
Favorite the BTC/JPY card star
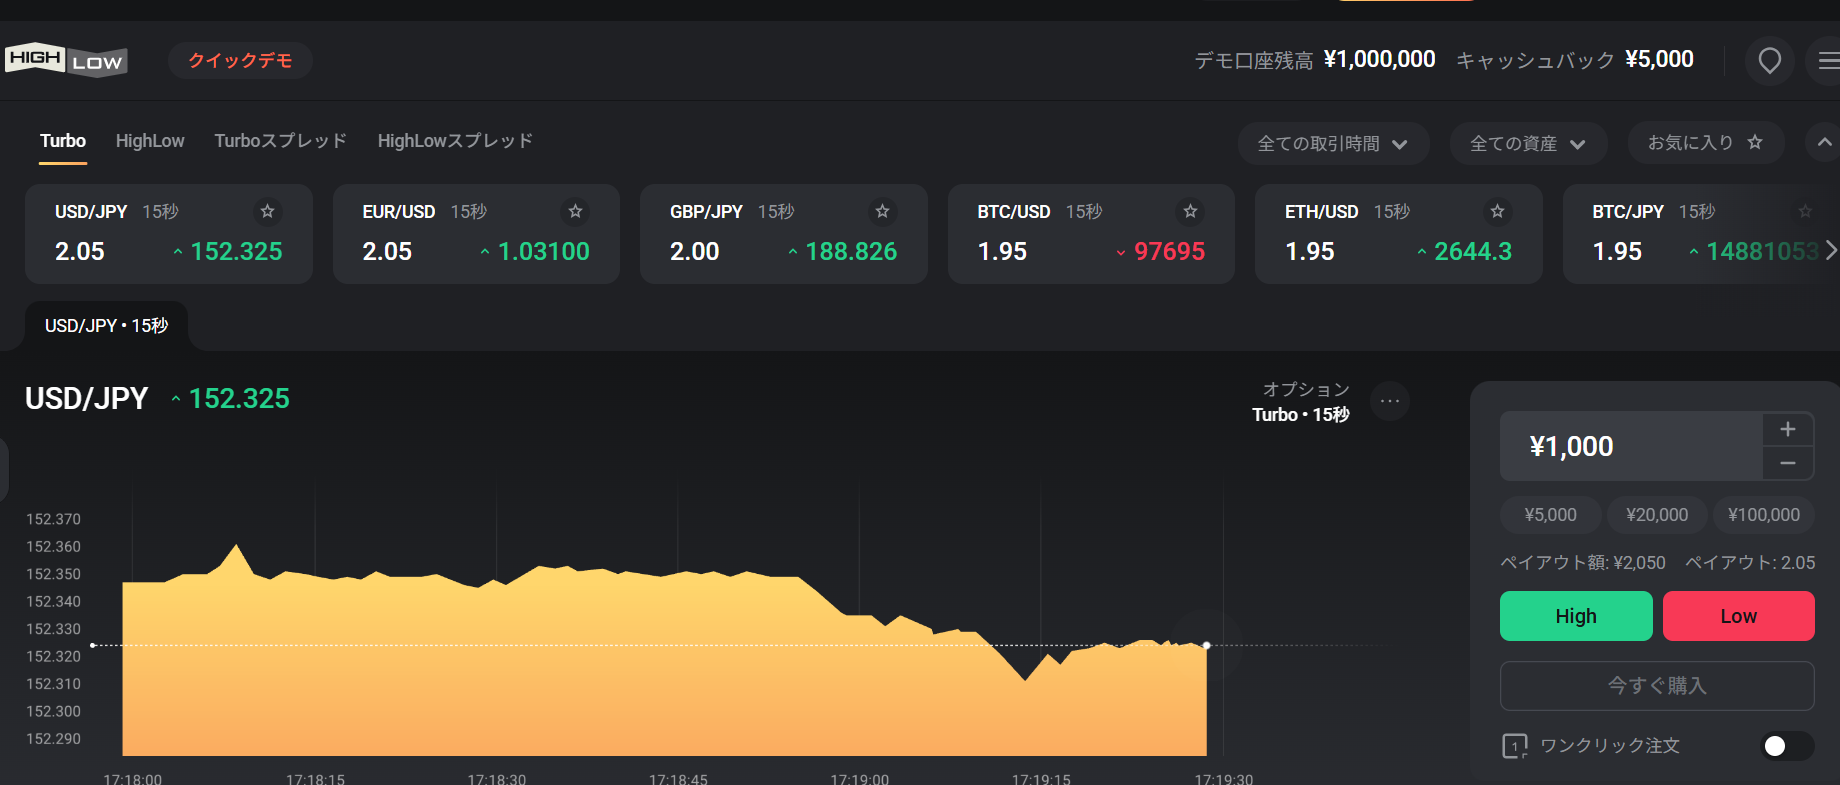(x=1805, y=211)
